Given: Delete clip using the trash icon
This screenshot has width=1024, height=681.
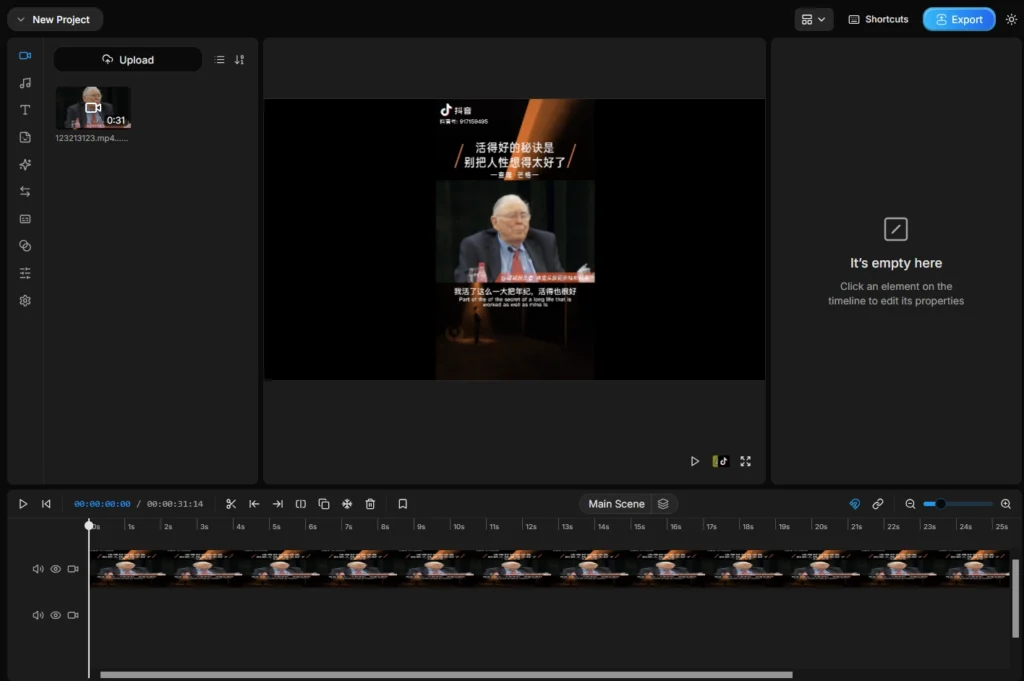Looking at the screenshot, I should pyautogui.click(x=370, y=504).
